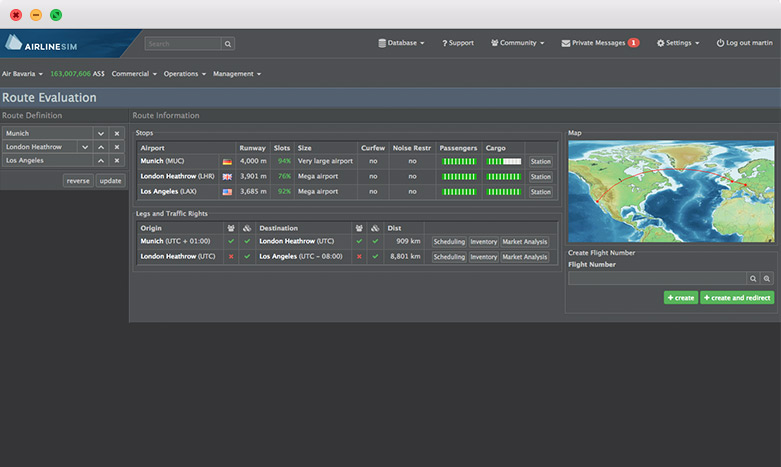This screenshot has height=467, width=781.
Task: Click the German flag for Munich
Action: click(x=227, y=162)
